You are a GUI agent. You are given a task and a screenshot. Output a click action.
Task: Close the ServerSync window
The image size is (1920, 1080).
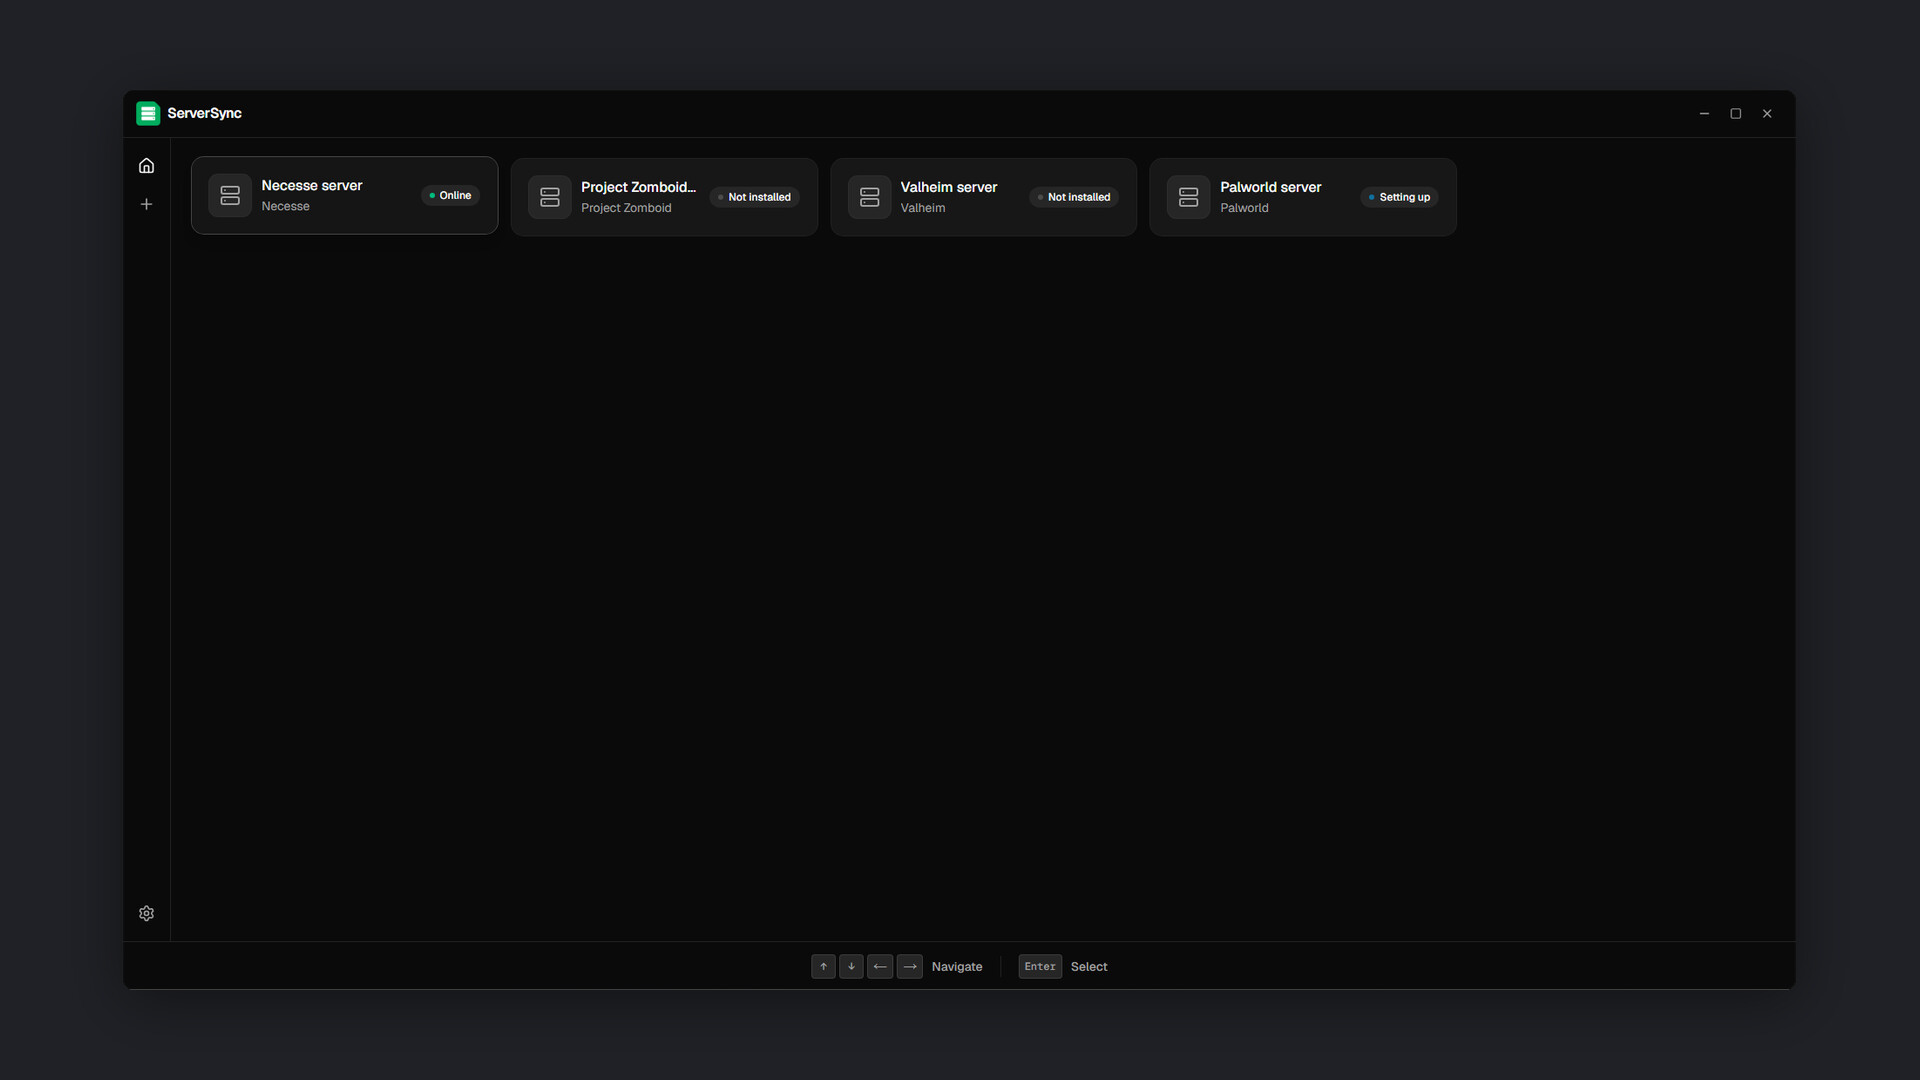pyautogui.click(x=1767, y=114)
